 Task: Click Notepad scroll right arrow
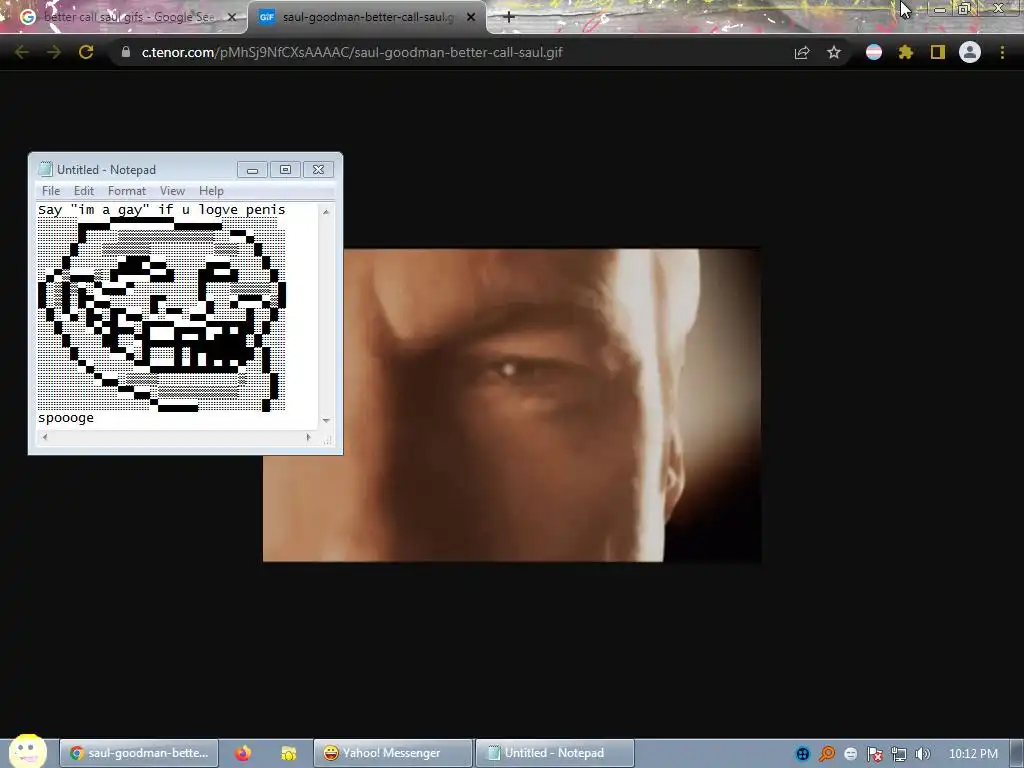pos(308,438)
